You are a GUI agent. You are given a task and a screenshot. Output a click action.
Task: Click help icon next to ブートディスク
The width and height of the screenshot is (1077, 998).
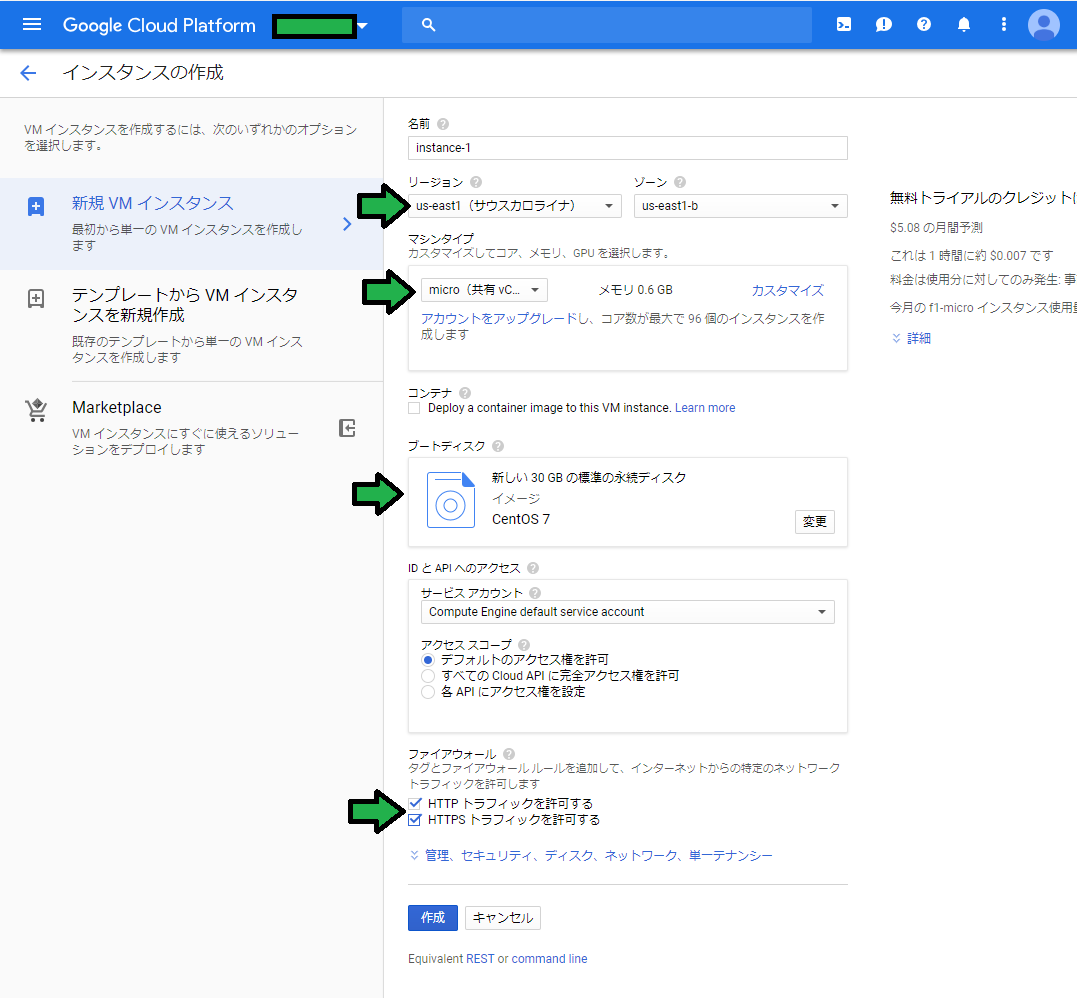[x=498, y=446]
